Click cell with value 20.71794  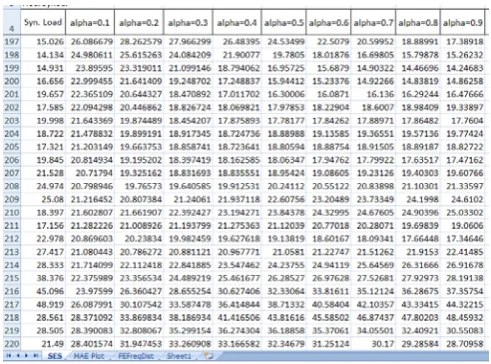90,173
